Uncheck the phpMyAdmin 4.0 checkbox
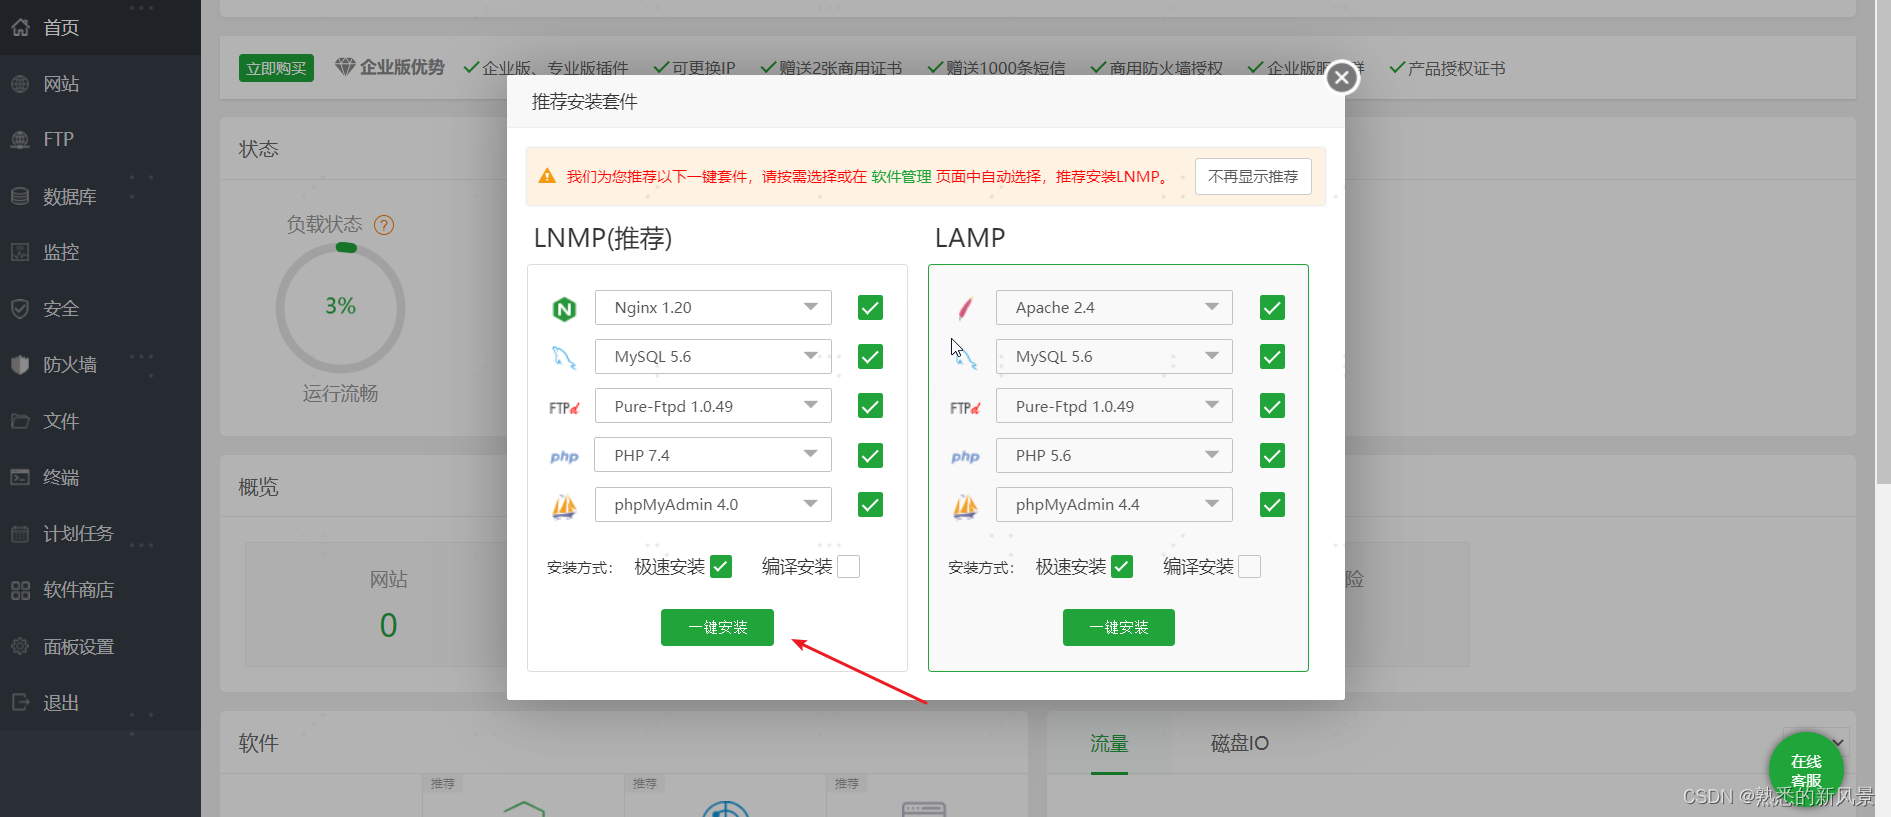 [x=870, y=505]
